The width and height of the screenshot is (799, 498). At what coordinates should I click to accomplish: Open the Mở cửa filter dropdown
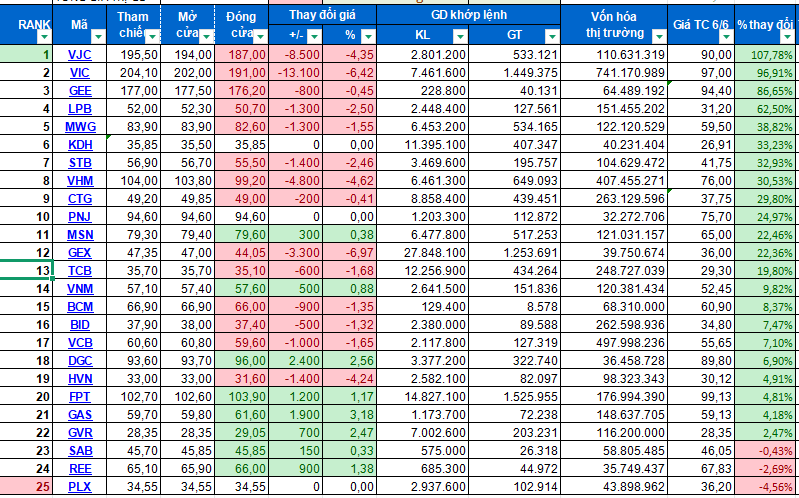tap(206, 37)
